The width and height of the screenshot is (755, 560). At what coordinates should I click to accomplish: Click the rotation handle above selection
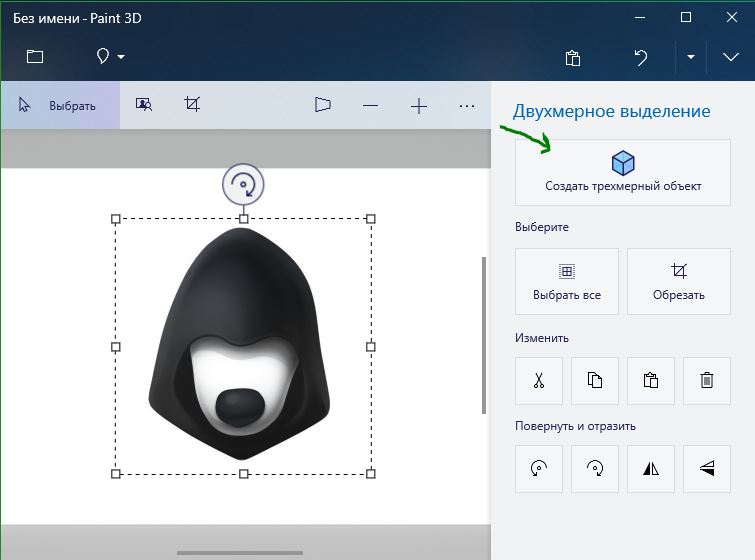coord(243,184)
